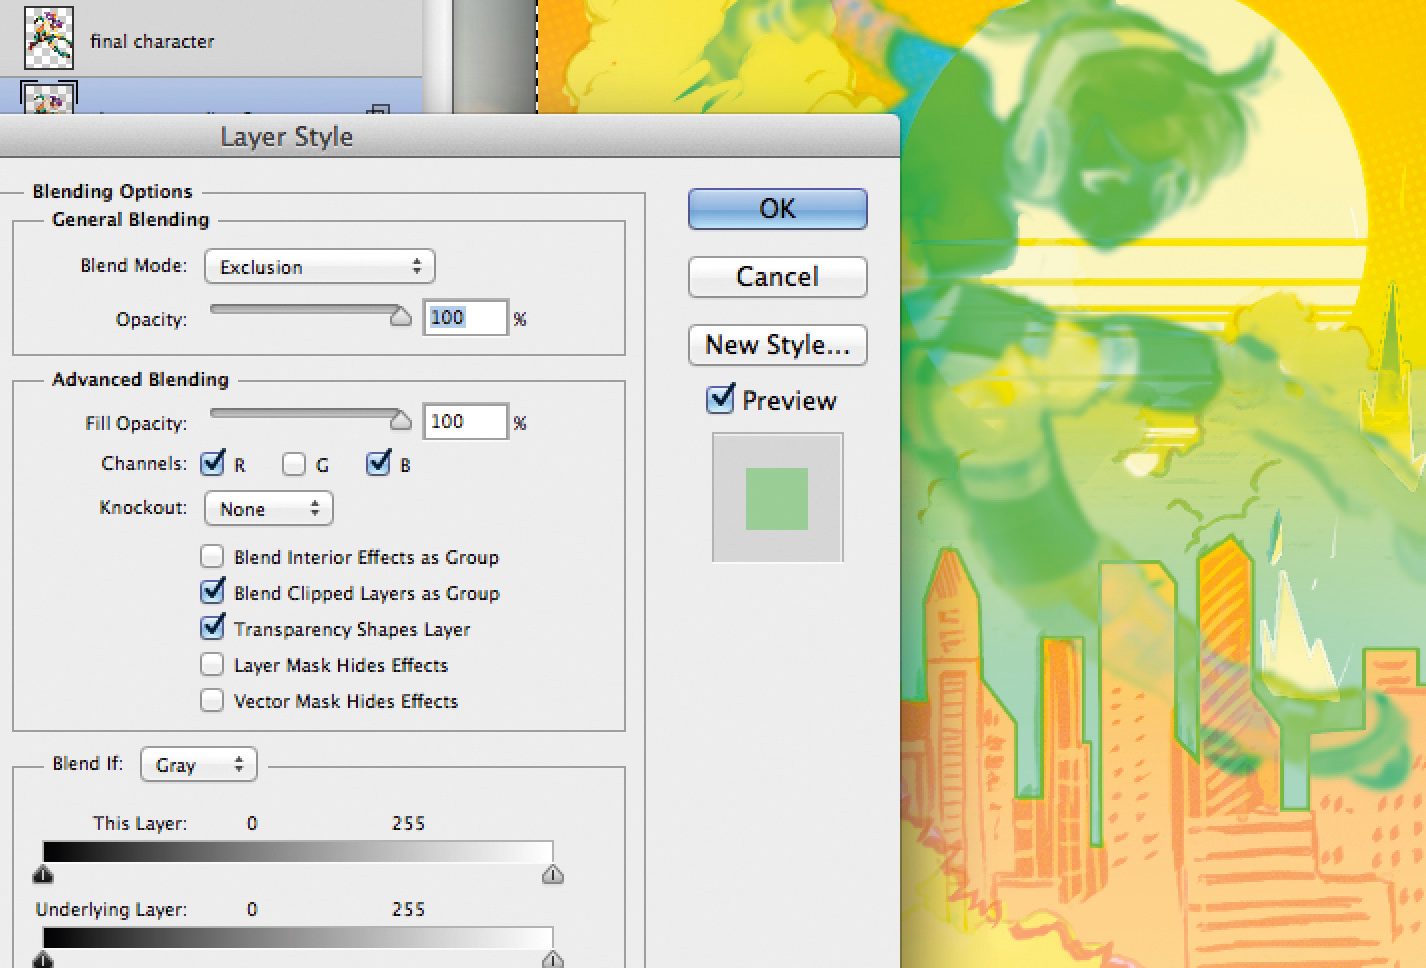Click the Fill Opacity slider handle

pos(400,420)
